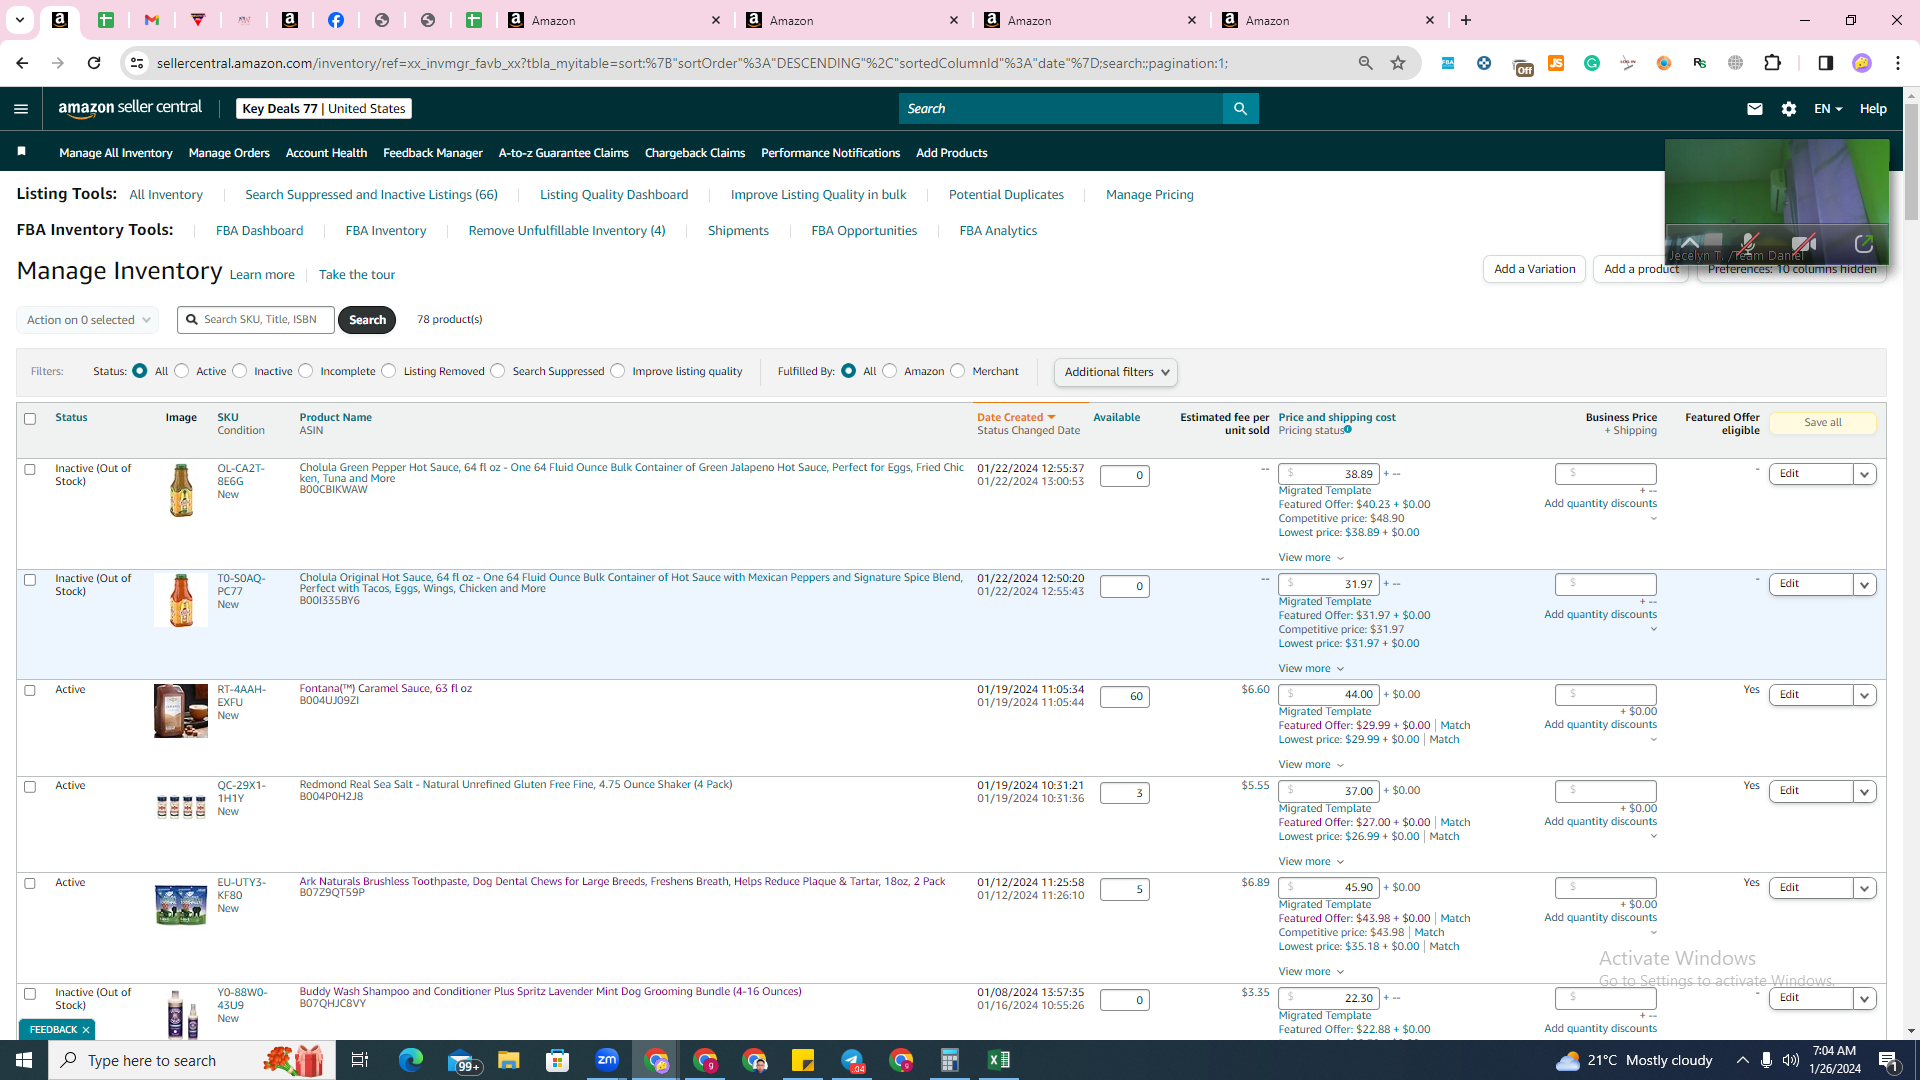1920x1080 pixels.
Task: Open the Chrome profile avatar
Action: pyautogui.click(x=1861, y=63)
